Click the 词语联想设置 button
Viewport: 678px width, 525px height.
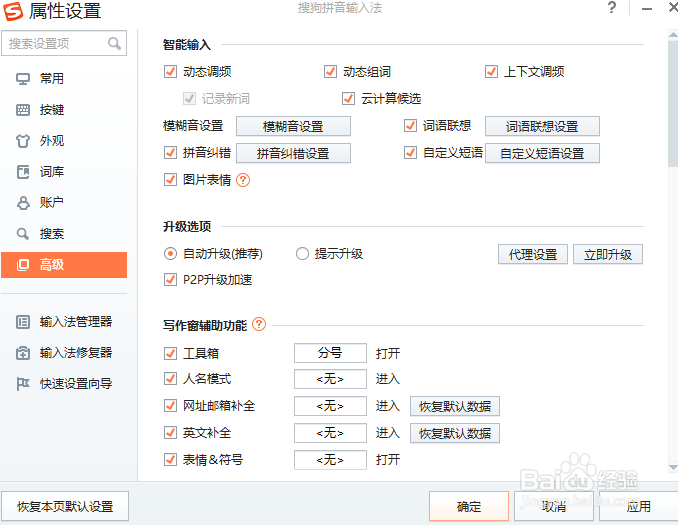542,126
